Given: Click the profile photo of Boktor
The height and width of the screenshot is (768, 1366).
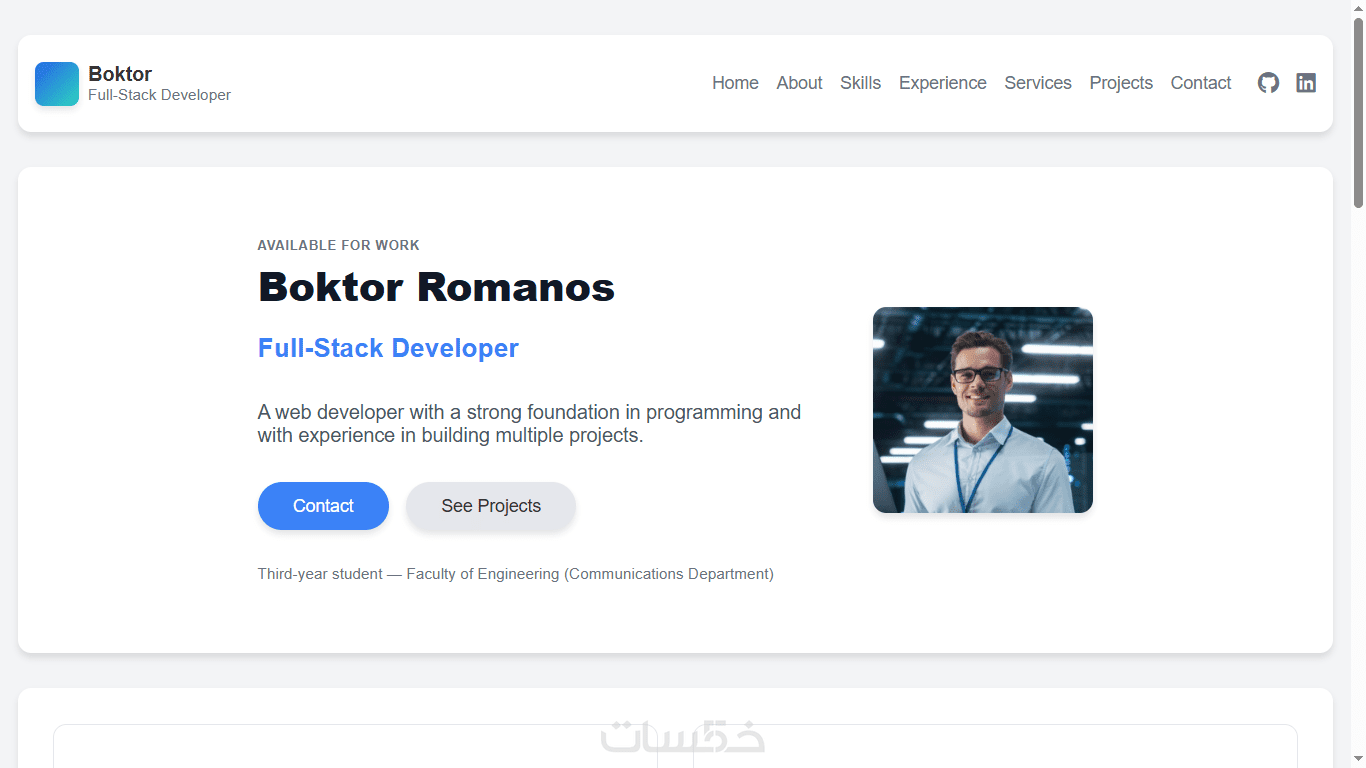Looking at the screenshot, I should (x=983, y=410).
